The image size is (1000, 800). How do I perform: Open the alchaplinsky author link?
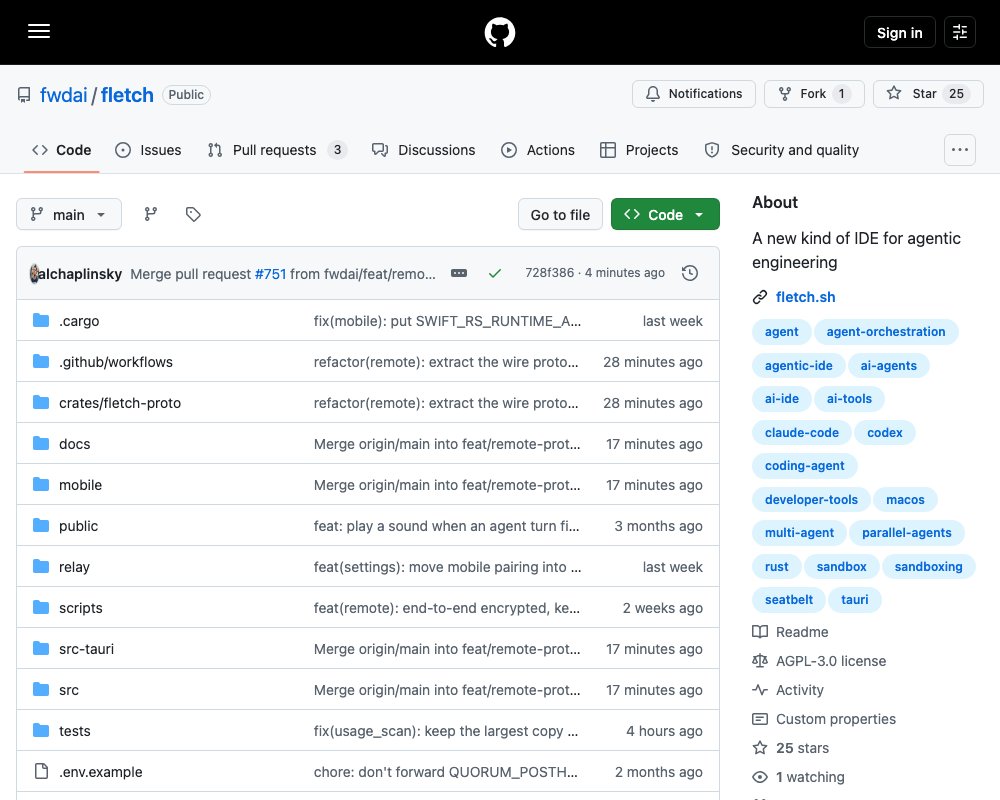pyautogui.click(x=80, y=274)
